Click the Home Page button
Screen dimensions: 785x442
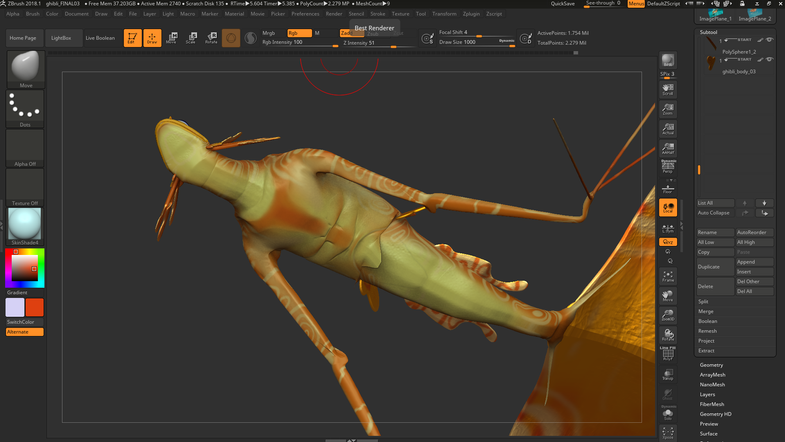pos(23,38)
